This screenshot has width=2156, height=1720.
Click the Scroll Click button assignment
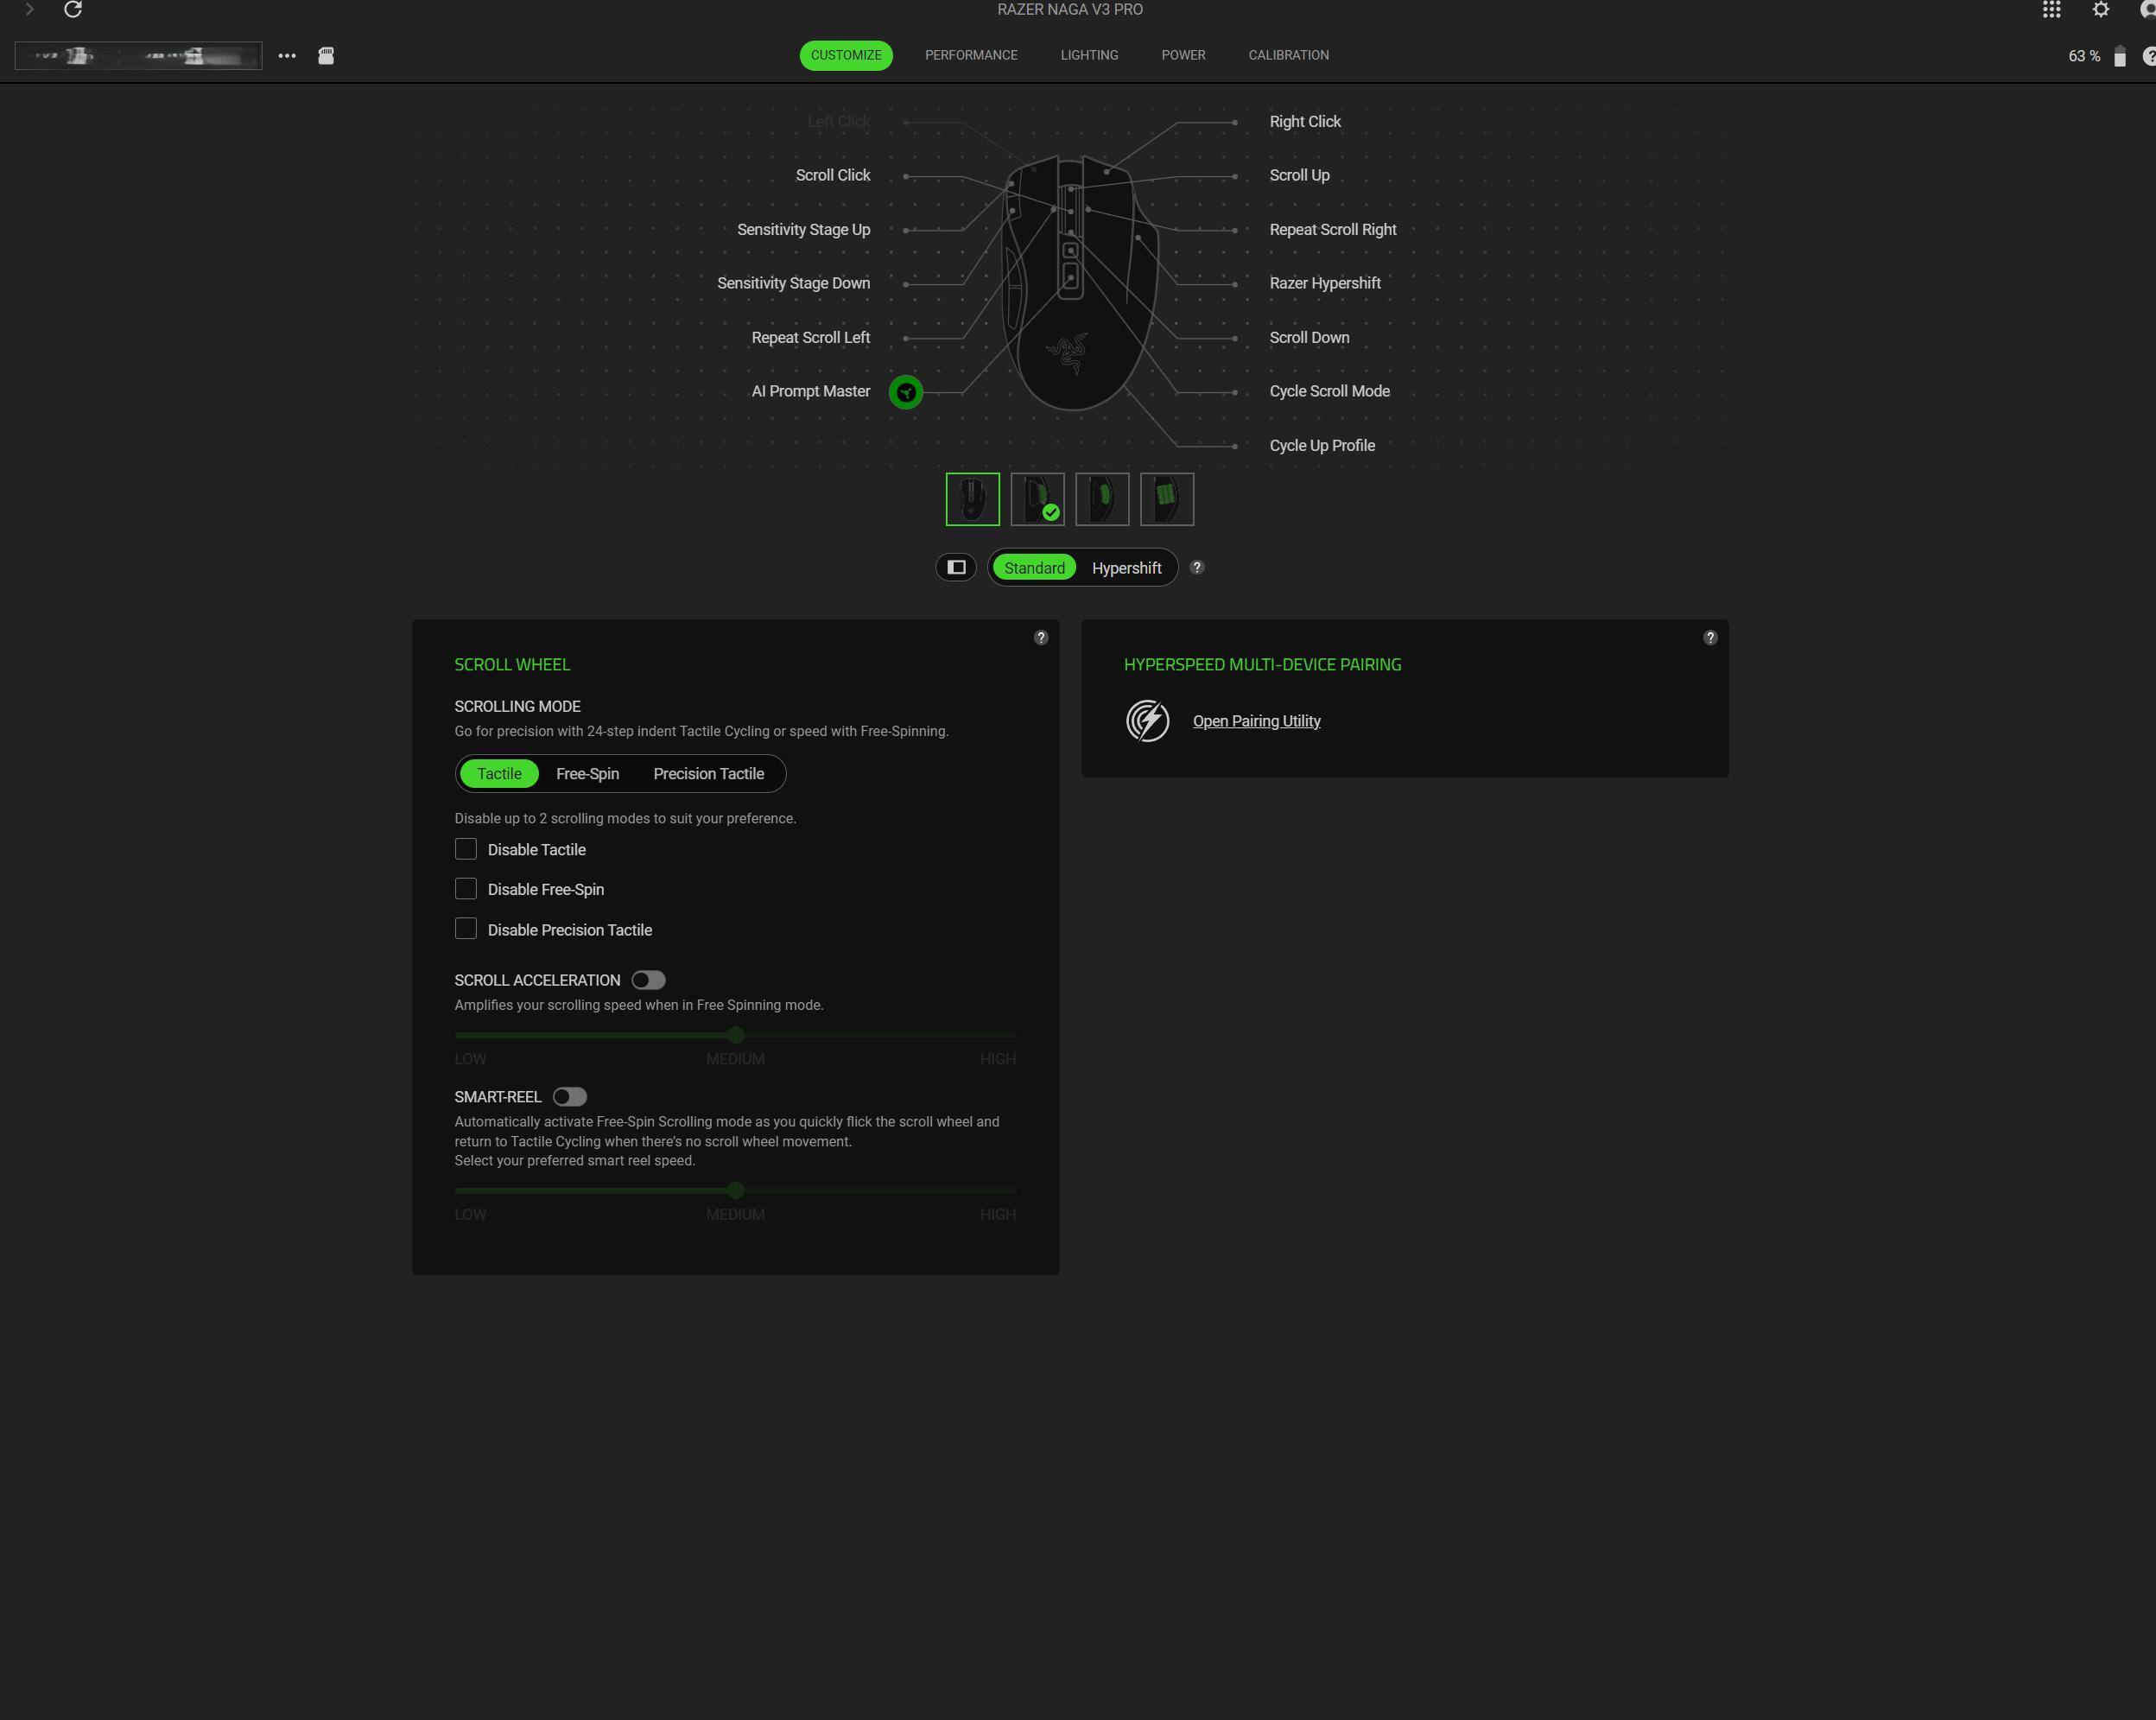(x=833, y=176)
